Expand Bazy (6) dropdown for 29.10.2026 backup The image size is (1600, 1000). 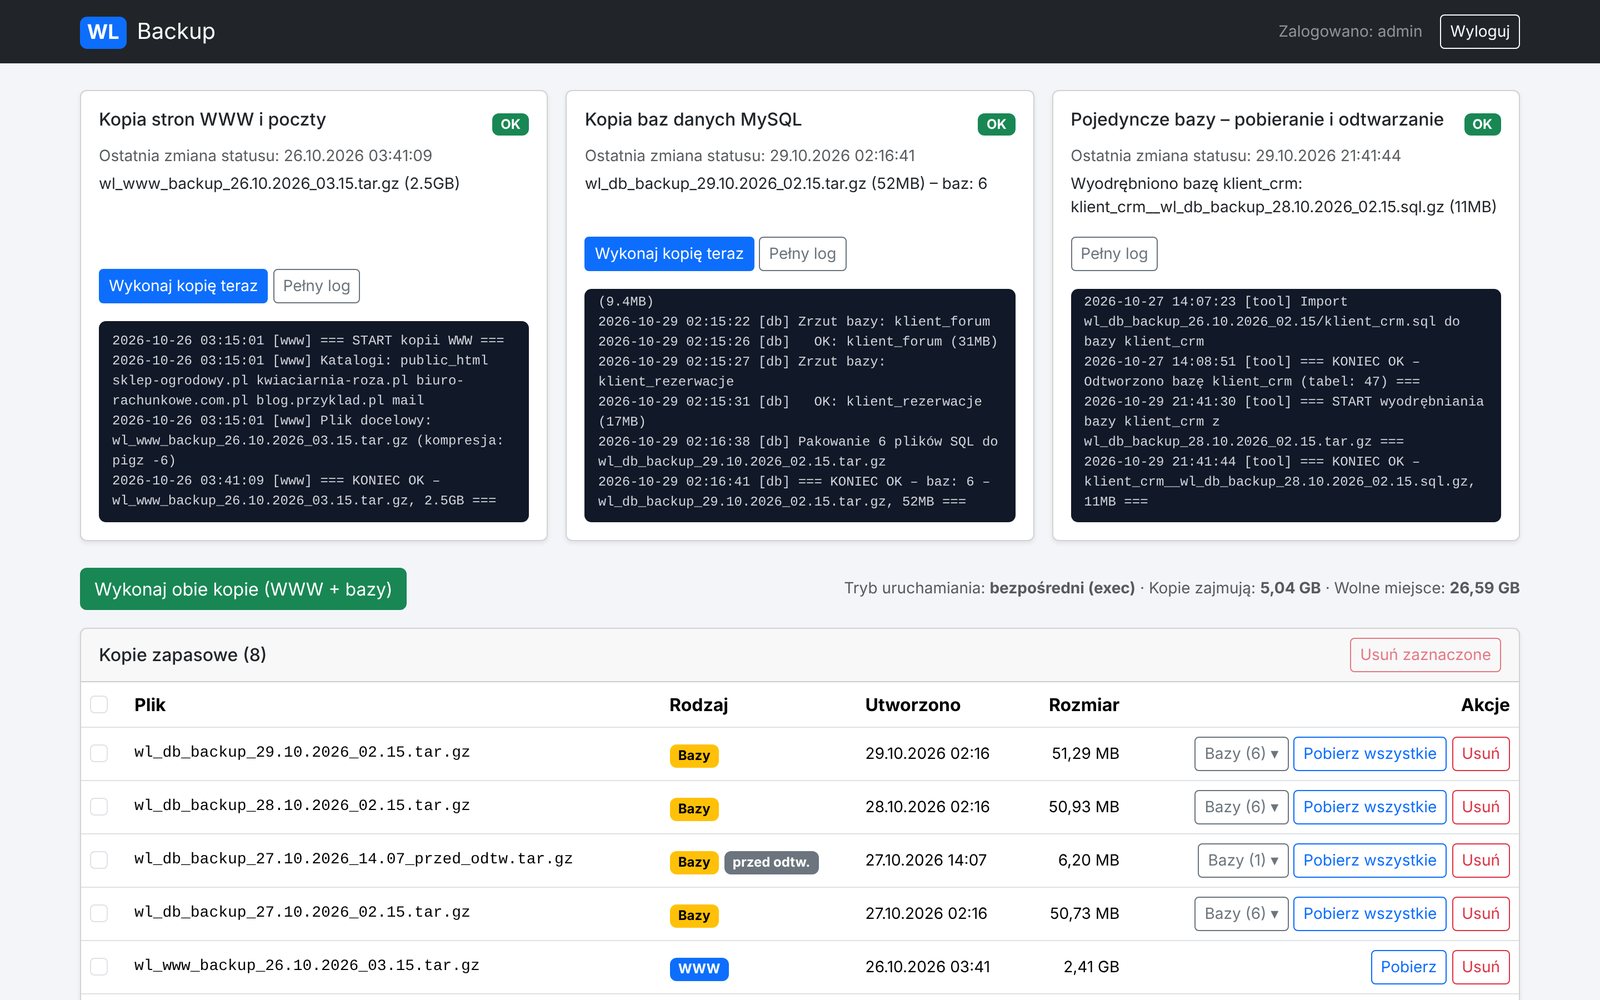(1241, 754)
